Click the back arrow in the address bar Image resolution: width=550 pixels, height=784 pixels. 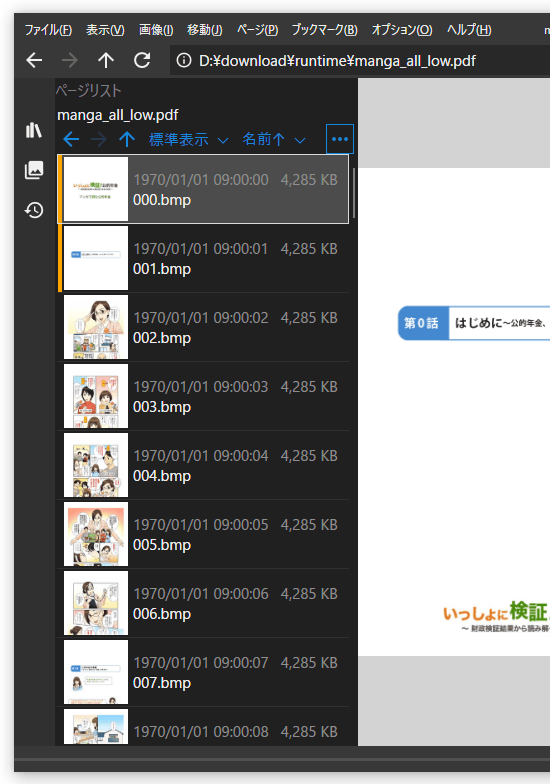point(34,60)
